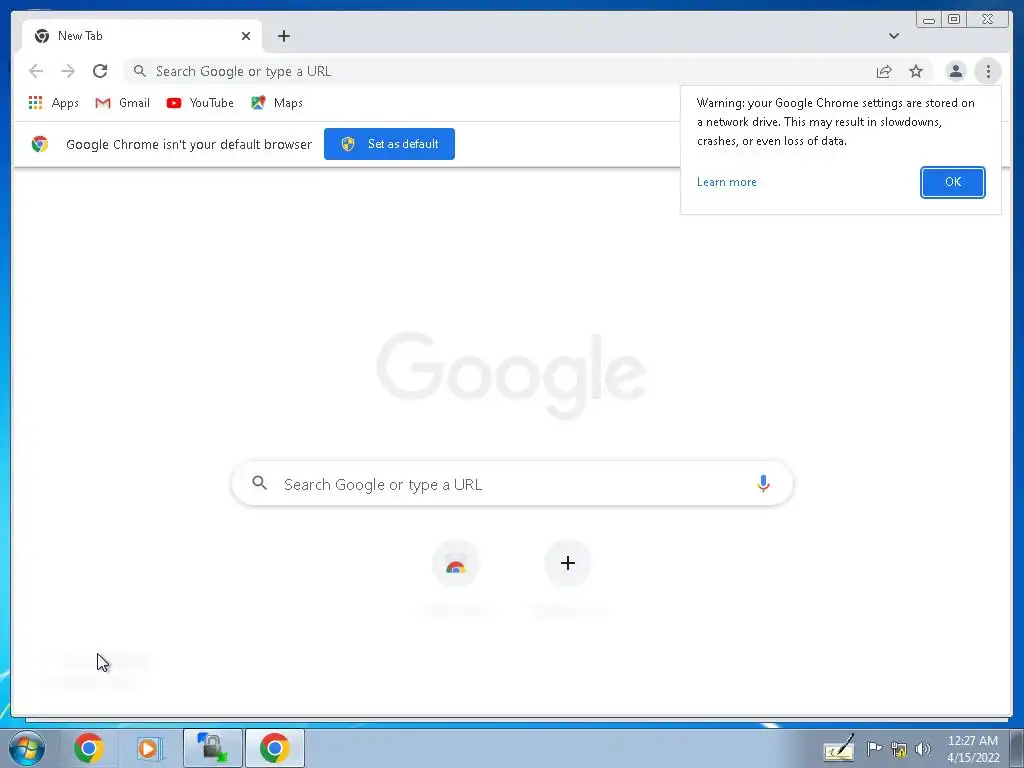The image size is (1024, 768).
Task: Click the search icon in address bar
Action: tap(139, 71)
